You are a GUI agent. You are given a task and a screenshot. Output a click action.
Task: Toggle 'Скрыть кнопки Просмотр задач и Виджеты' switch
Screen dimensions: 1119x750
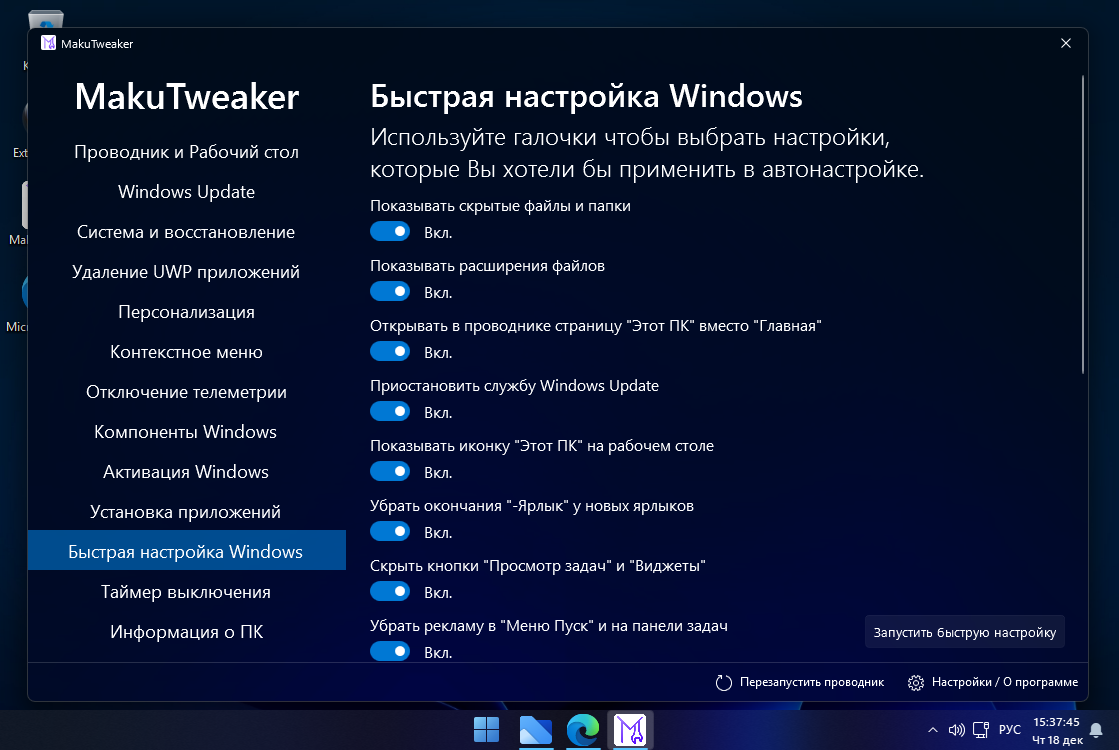coord(390,591)
